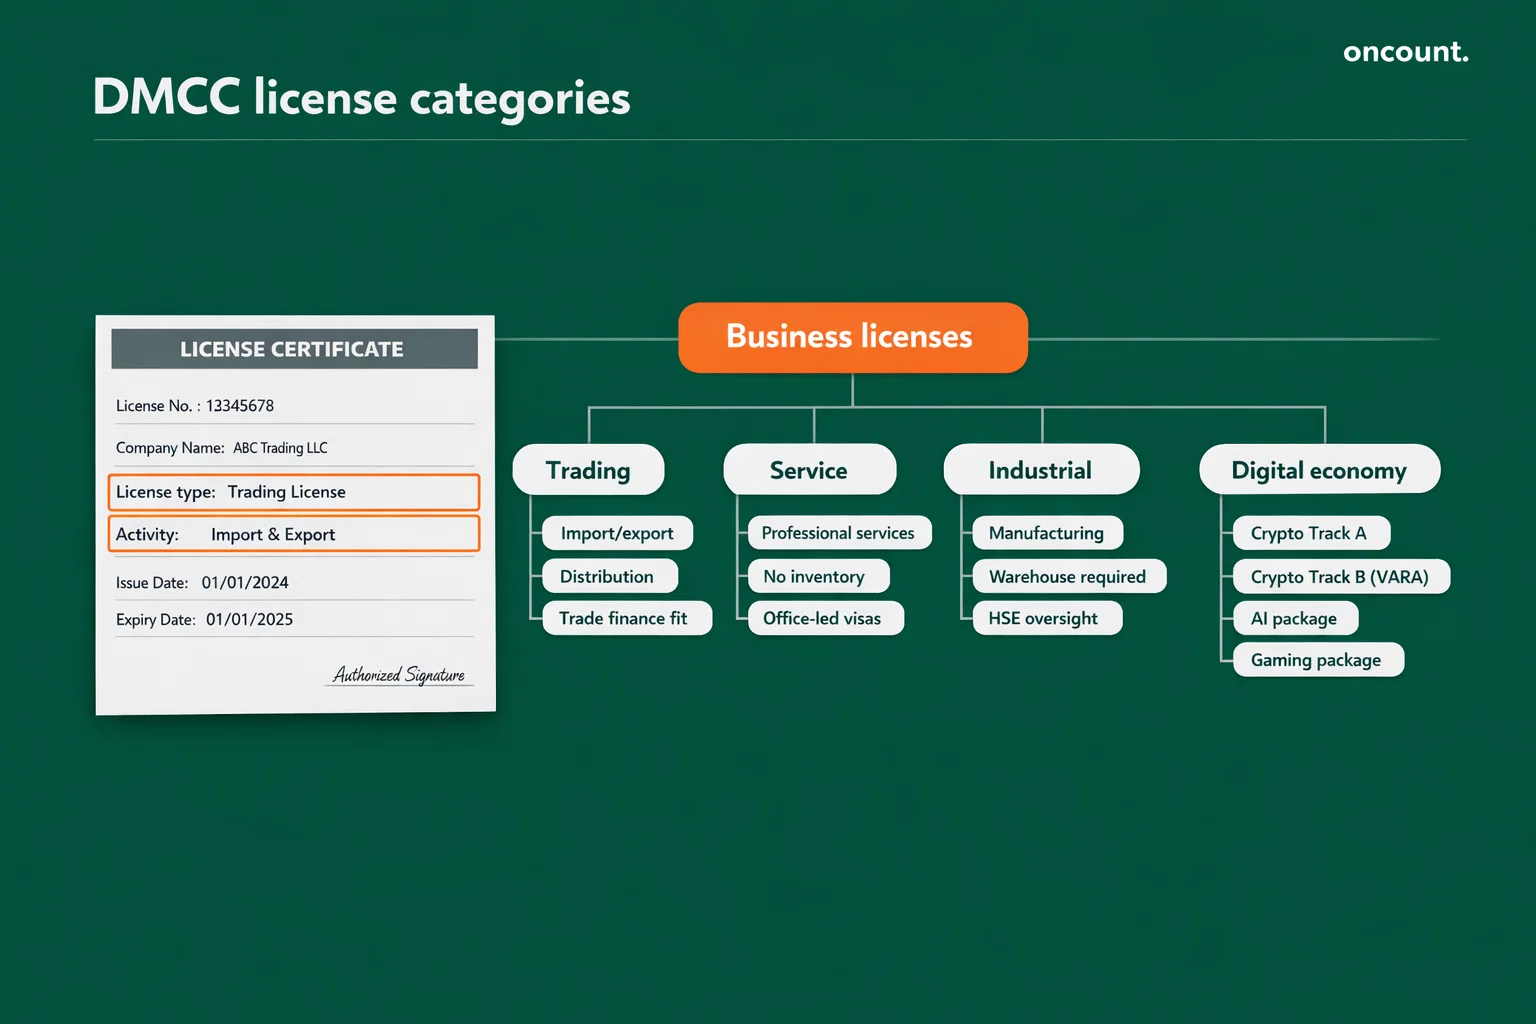
Task: Select the Gaming package item
Action: [x=1317, y=660]
